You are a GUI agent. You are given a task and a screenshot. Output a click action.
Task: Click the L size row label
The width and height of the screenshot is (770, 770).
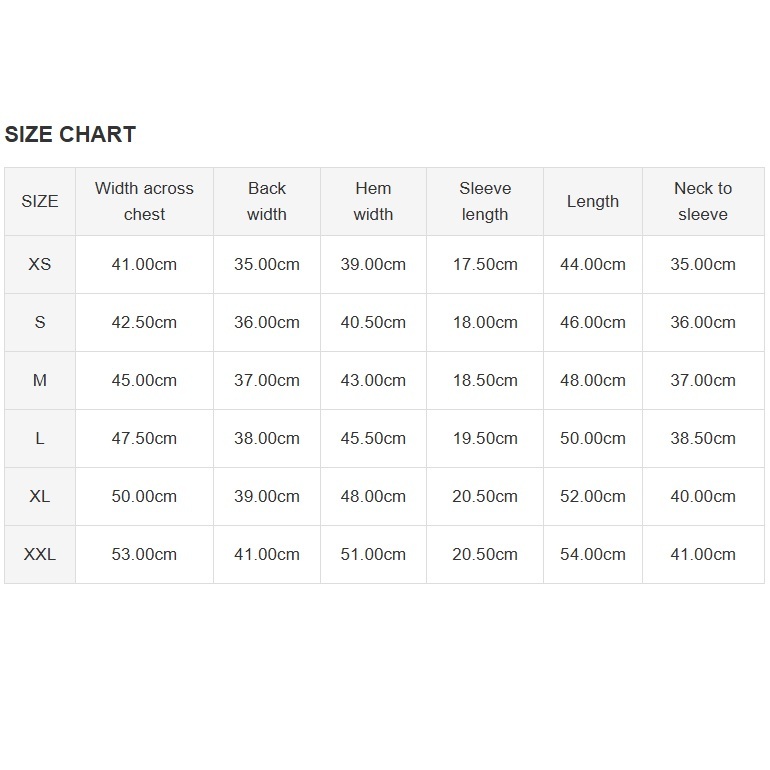(40, 438)
